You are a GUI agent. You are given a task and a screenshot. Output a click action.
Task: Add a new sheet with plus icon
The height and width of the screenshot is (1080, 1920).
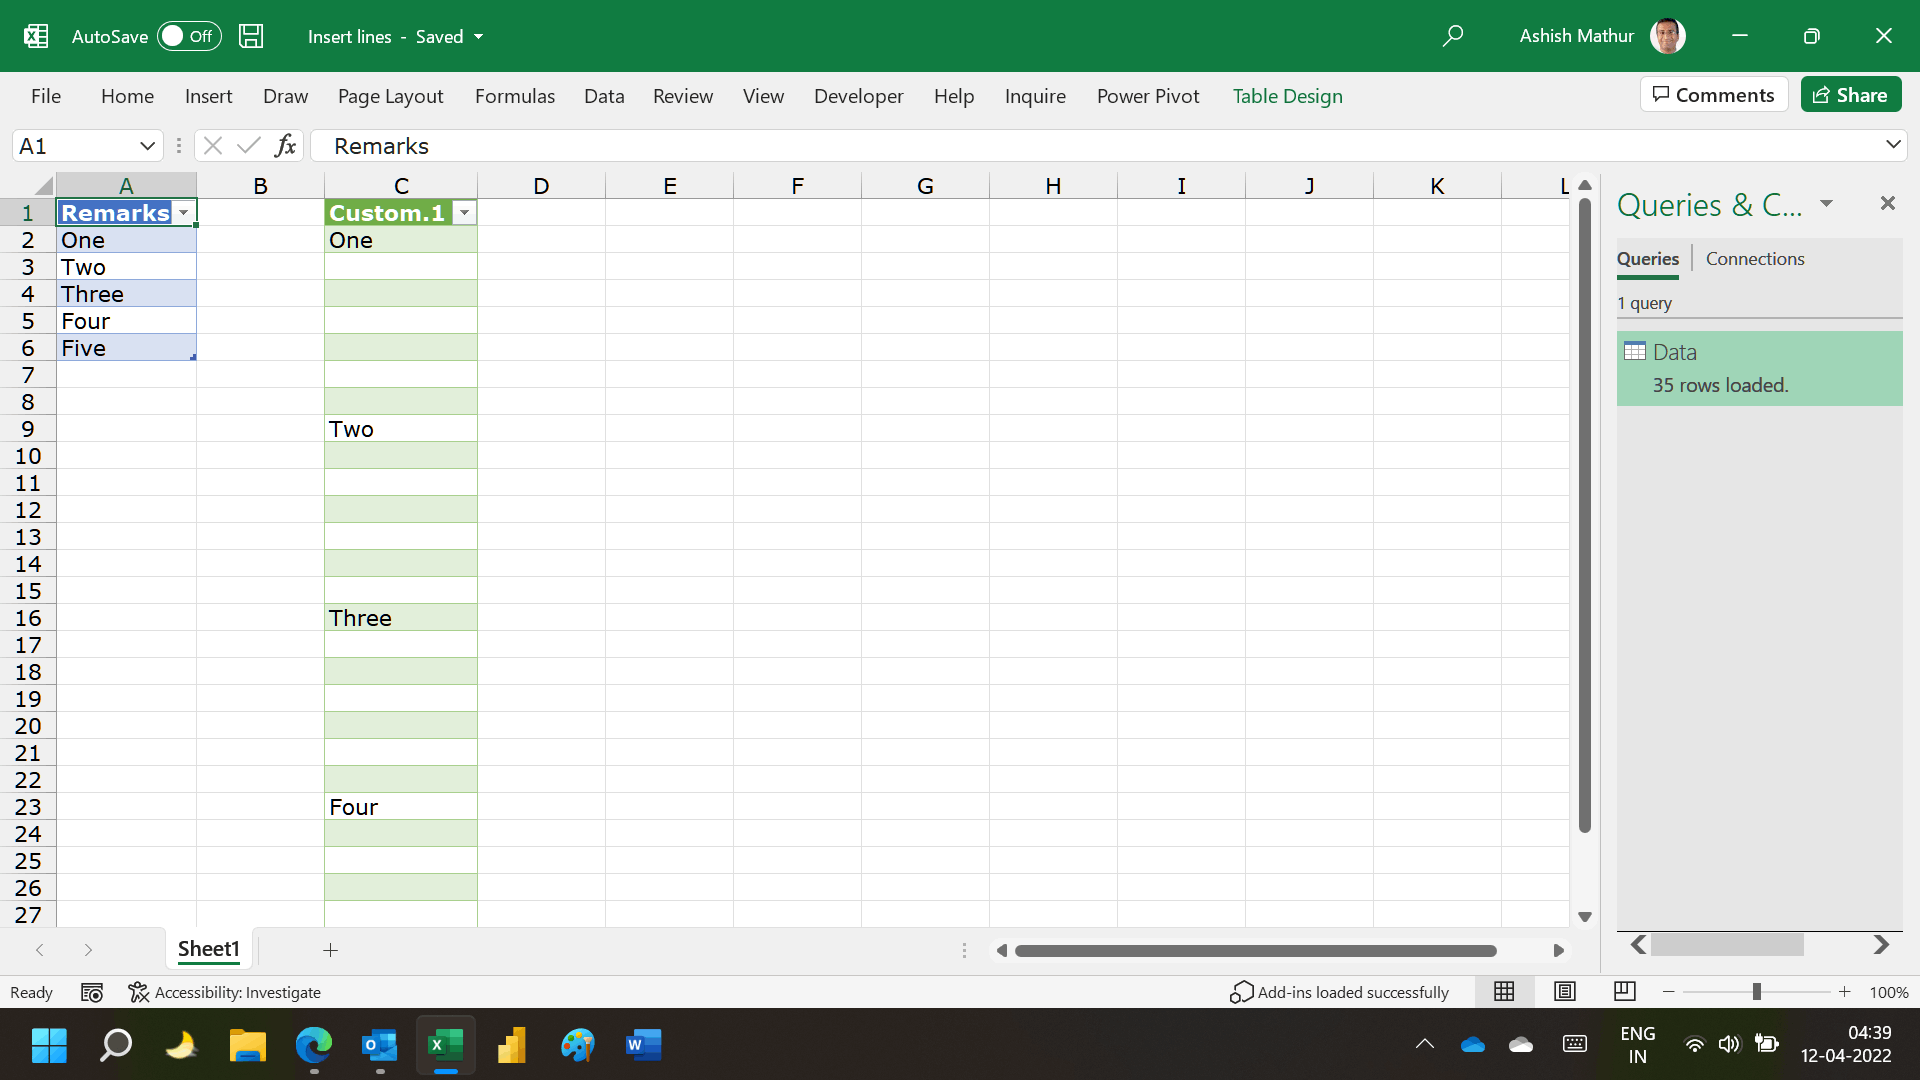click(331, 950)
